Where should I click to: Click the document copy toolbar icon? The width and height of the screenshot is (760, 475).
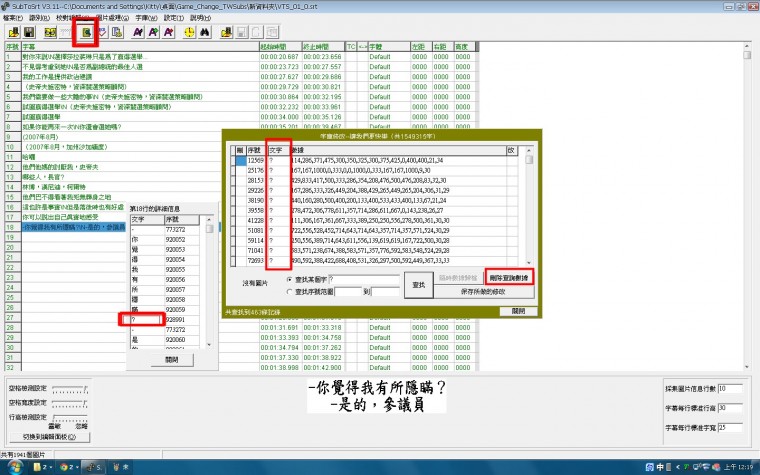click(x=117, y=32)
